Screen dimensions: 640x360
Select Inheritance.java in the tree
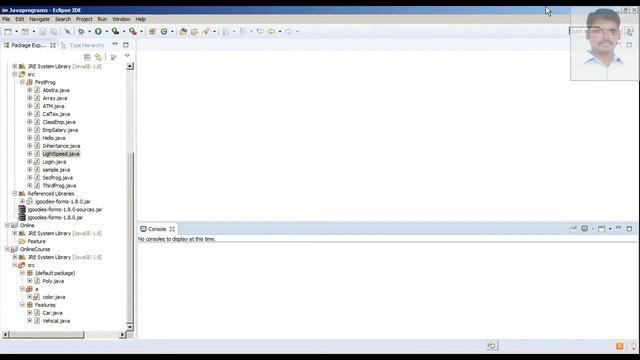coord(61,146)
